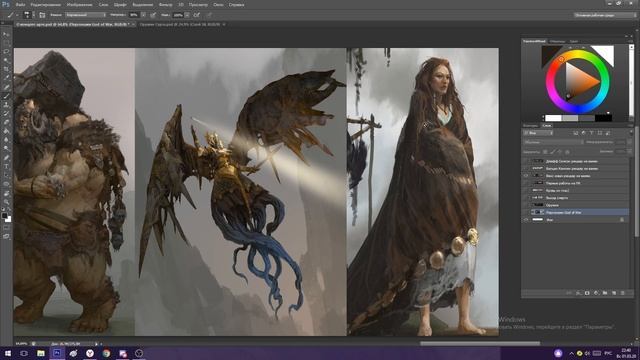Open the layer blend mode dropdown

[553, 142]
